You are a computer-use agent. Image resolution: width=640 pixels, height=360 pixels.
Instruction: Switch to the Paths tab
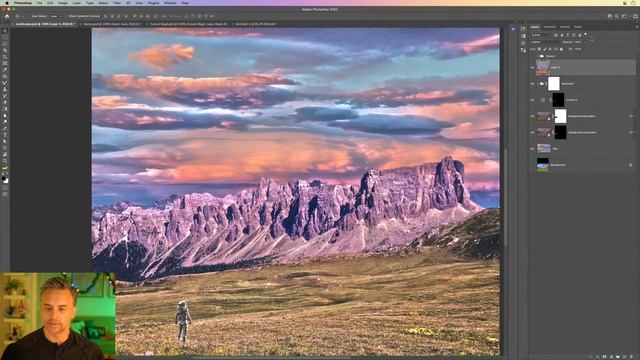tap(578, 27)
